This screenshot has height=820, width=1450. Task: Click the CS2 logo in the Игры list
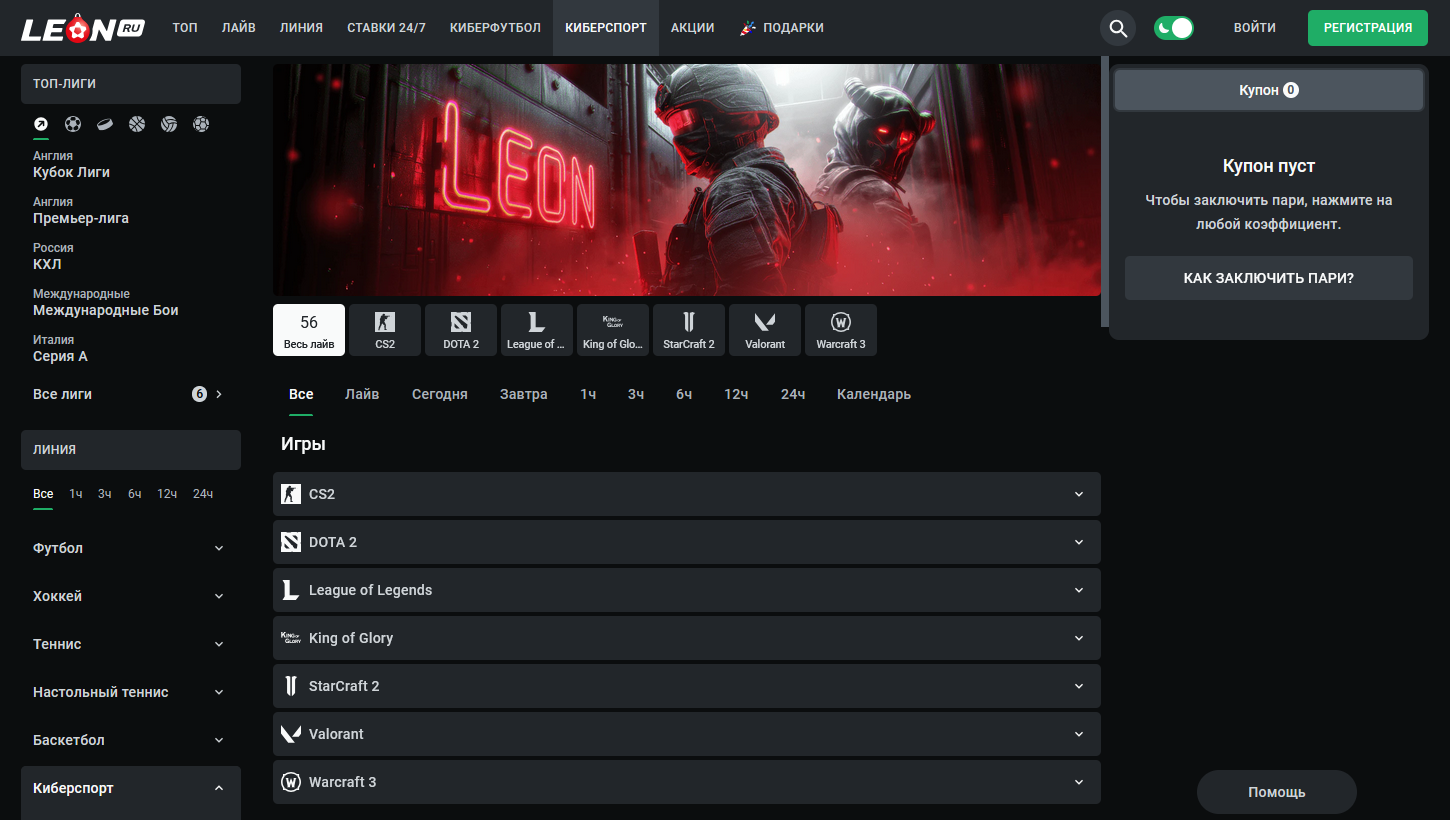(x=291, y=494)
